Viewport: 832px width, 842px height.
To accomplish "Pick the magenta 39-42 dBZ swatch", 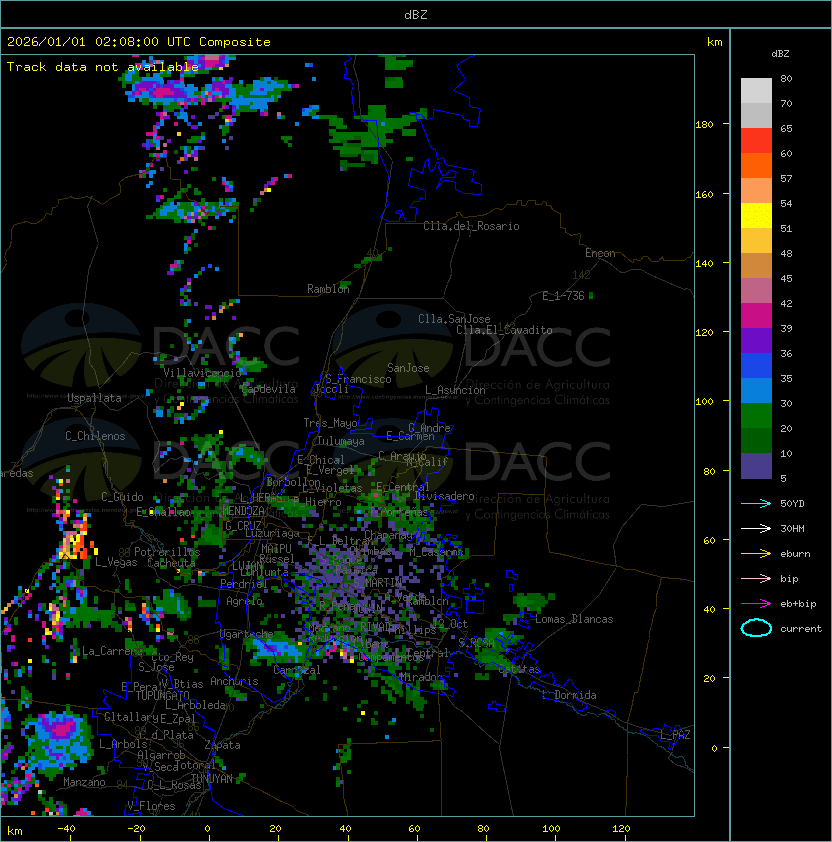I will (756, 316).
